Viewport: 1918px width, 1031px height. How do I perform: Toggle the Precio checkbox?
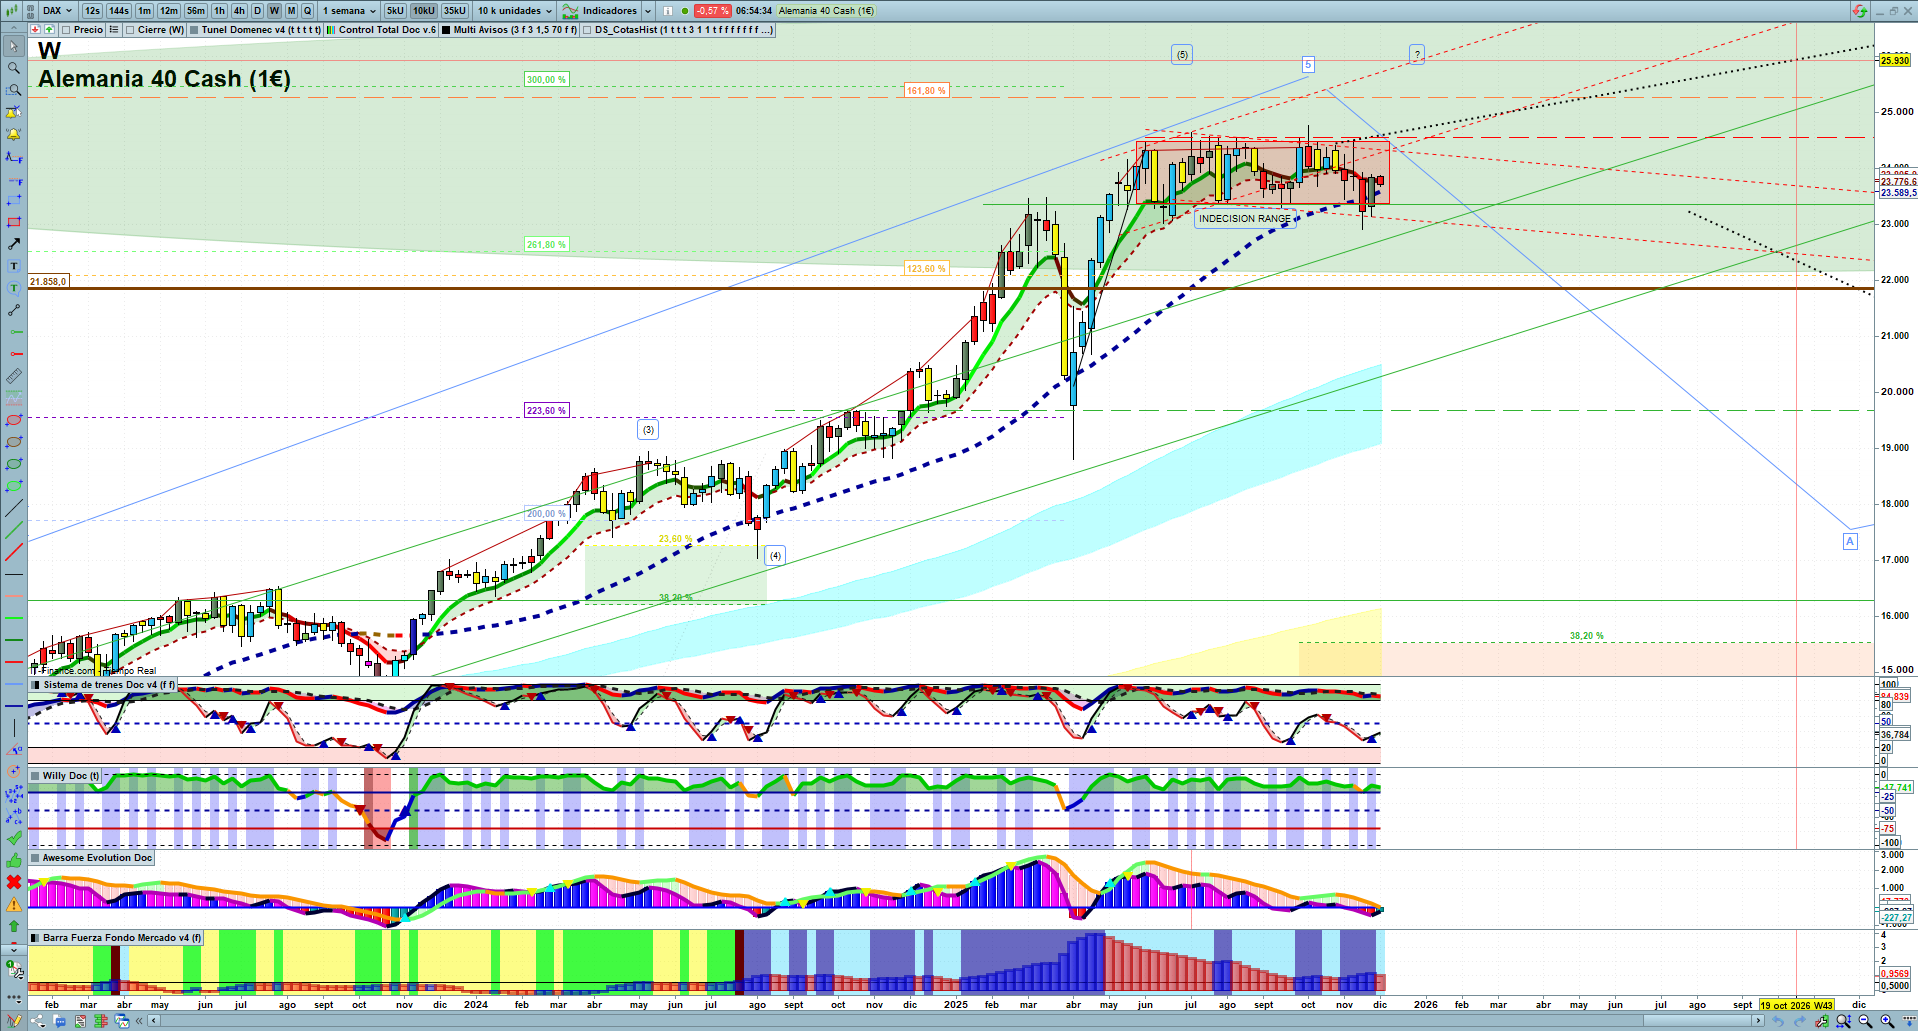click(66, 30)
